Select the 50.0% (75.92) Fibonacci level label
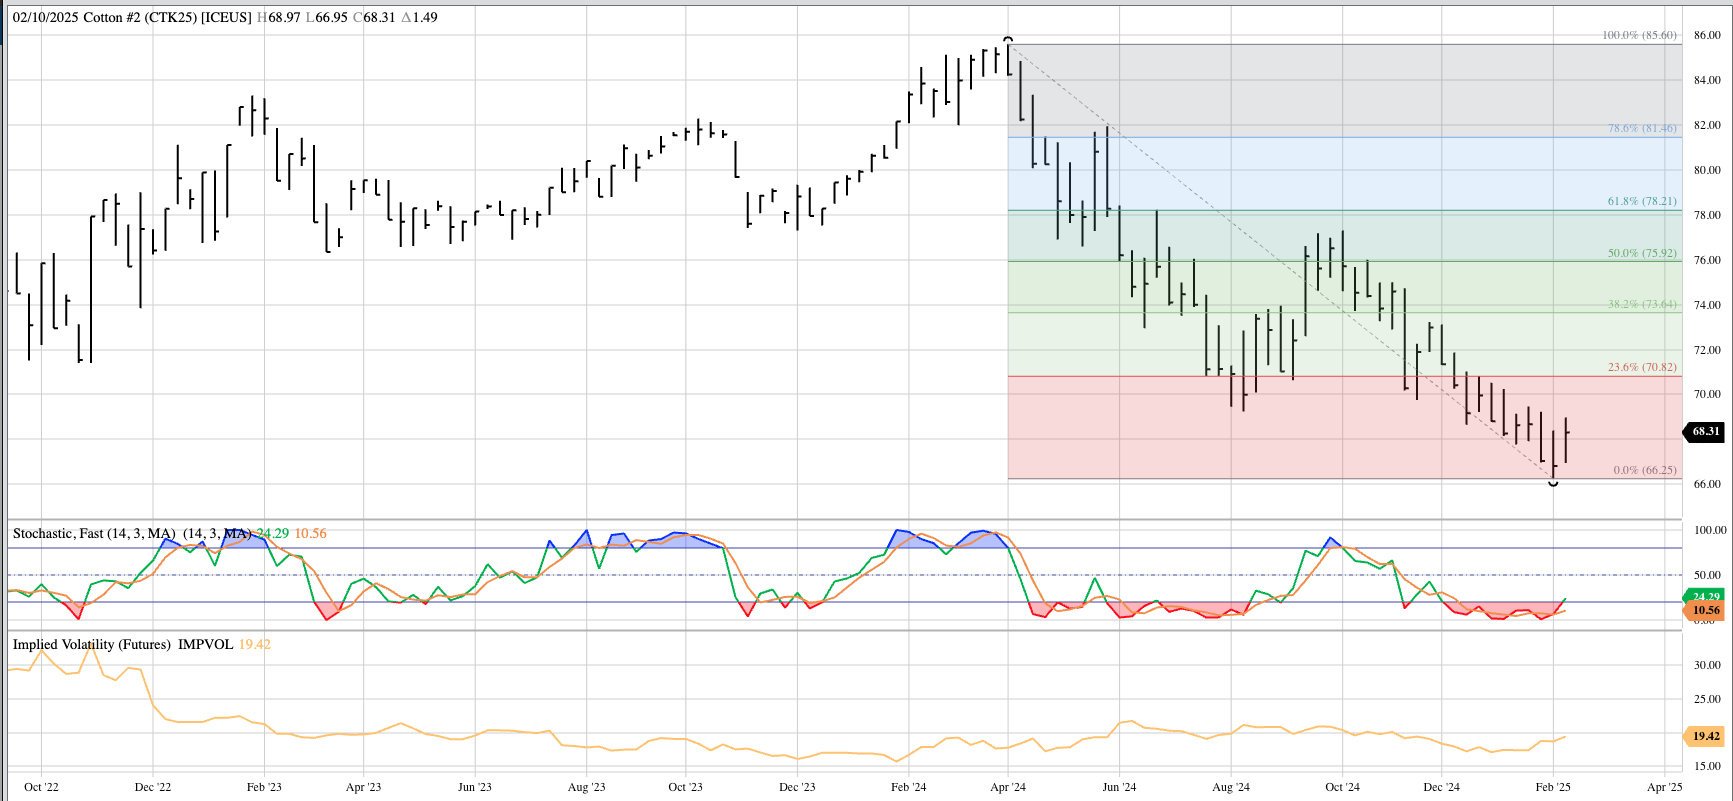Screen dimensions: 1733x801 click(1642, 253)
